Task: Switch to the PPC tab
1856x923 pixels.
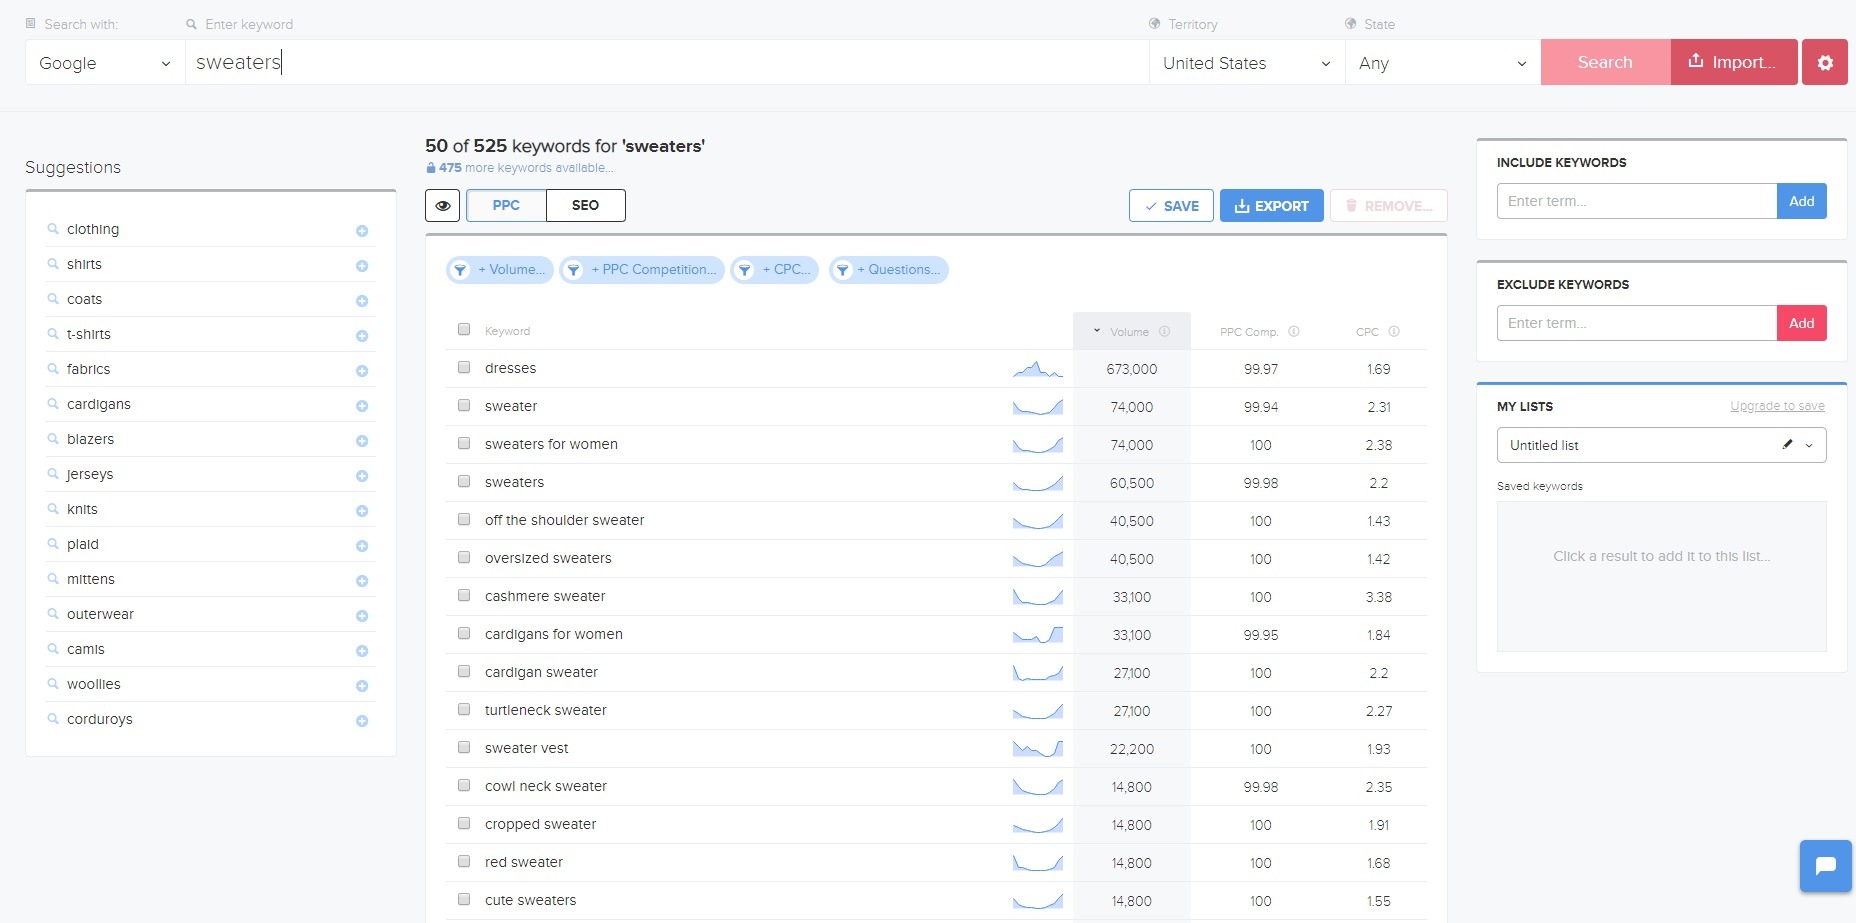Action: coord(506,205)
